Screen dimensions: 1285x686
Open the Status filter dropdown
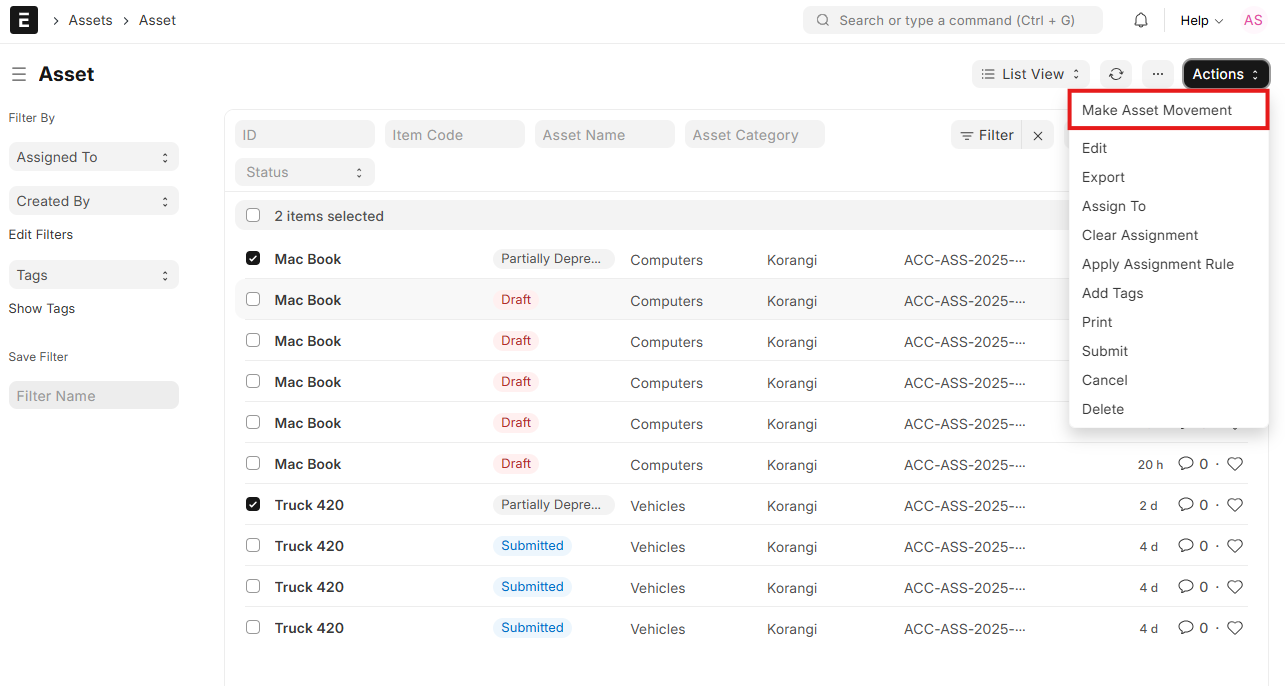[x=304, y=172]
